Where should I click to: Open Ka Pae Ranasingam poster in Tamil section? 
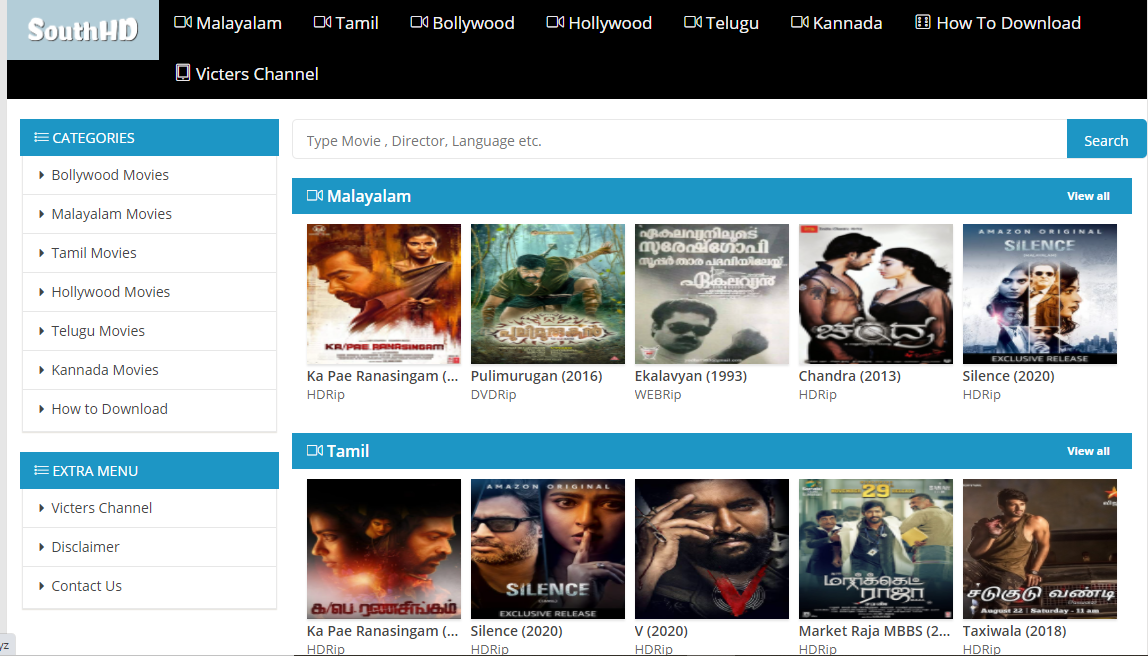coord(384,549)
